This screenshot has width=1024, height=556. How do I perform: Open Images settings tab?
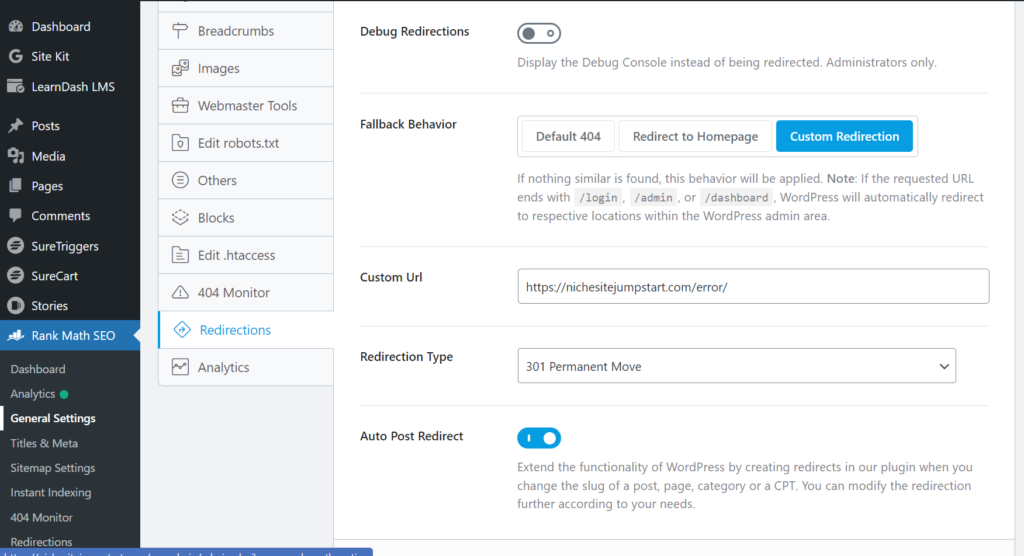pos(246,68)
